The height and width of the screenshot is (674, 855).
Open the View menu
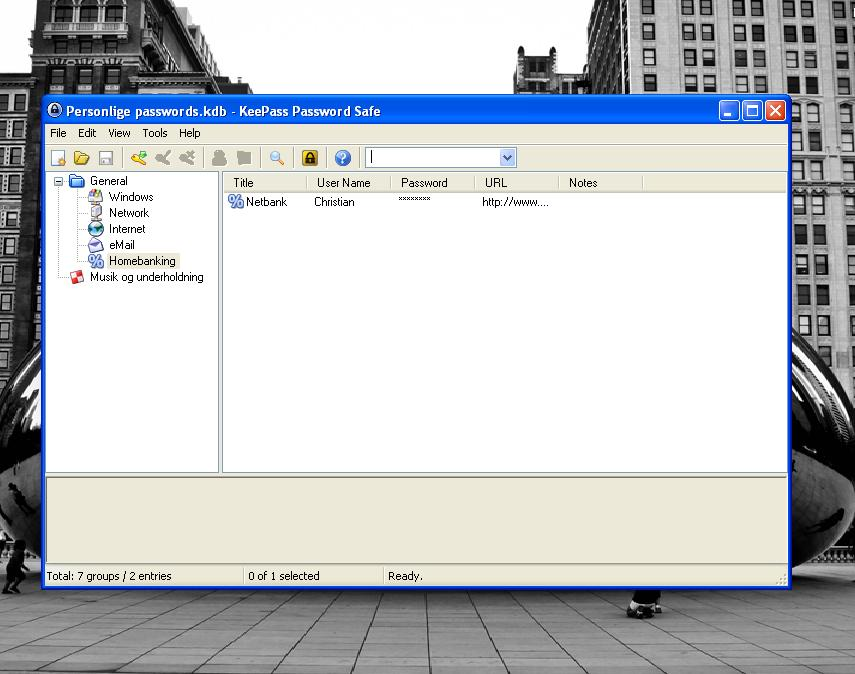pos(119,133)
